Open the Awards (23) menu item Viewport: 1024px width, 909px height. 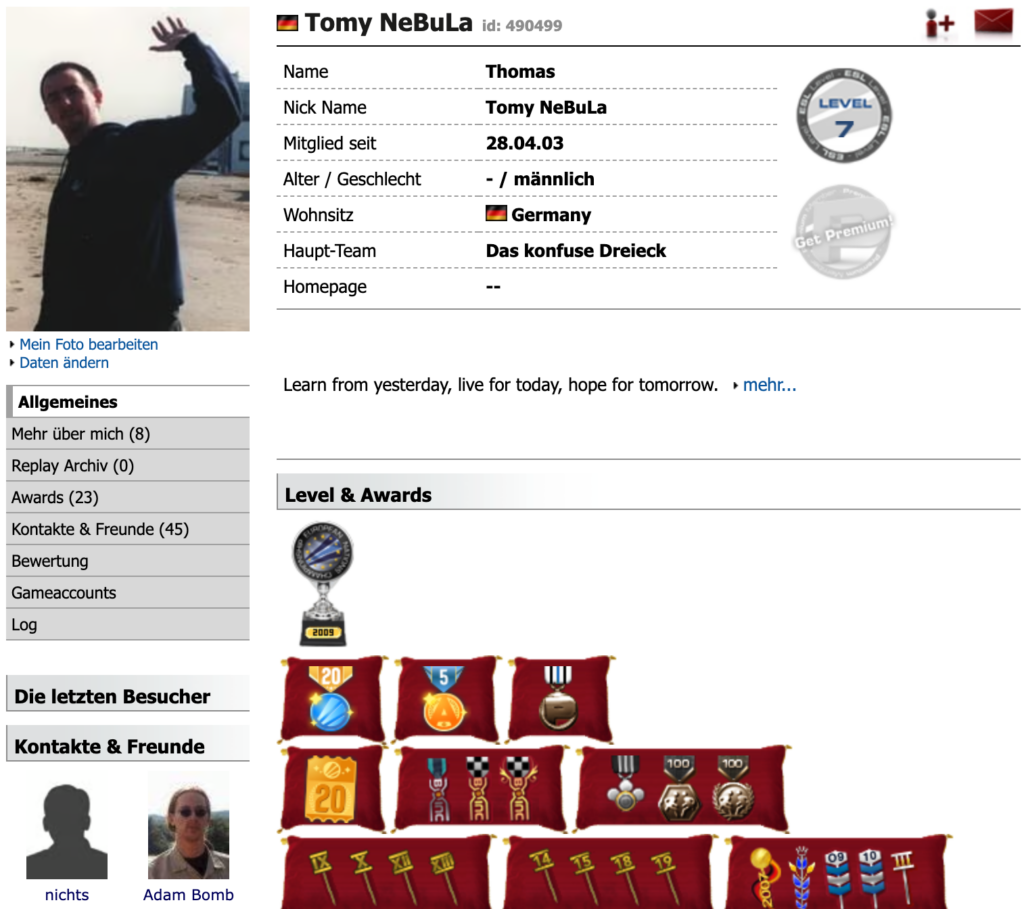point(128,498)
